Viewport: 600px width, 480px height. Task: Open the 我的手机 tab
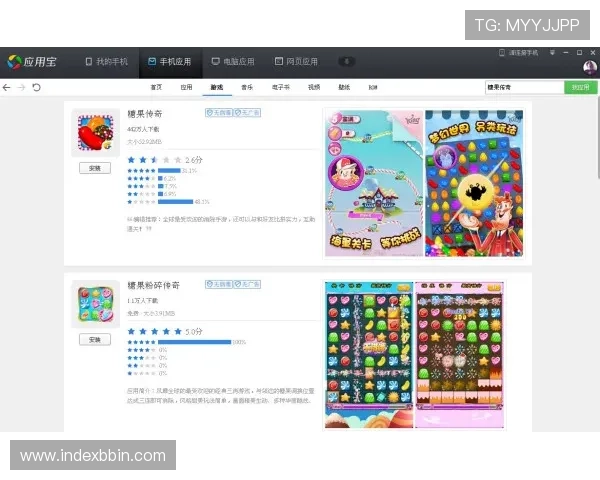click(x=106, y=62)
